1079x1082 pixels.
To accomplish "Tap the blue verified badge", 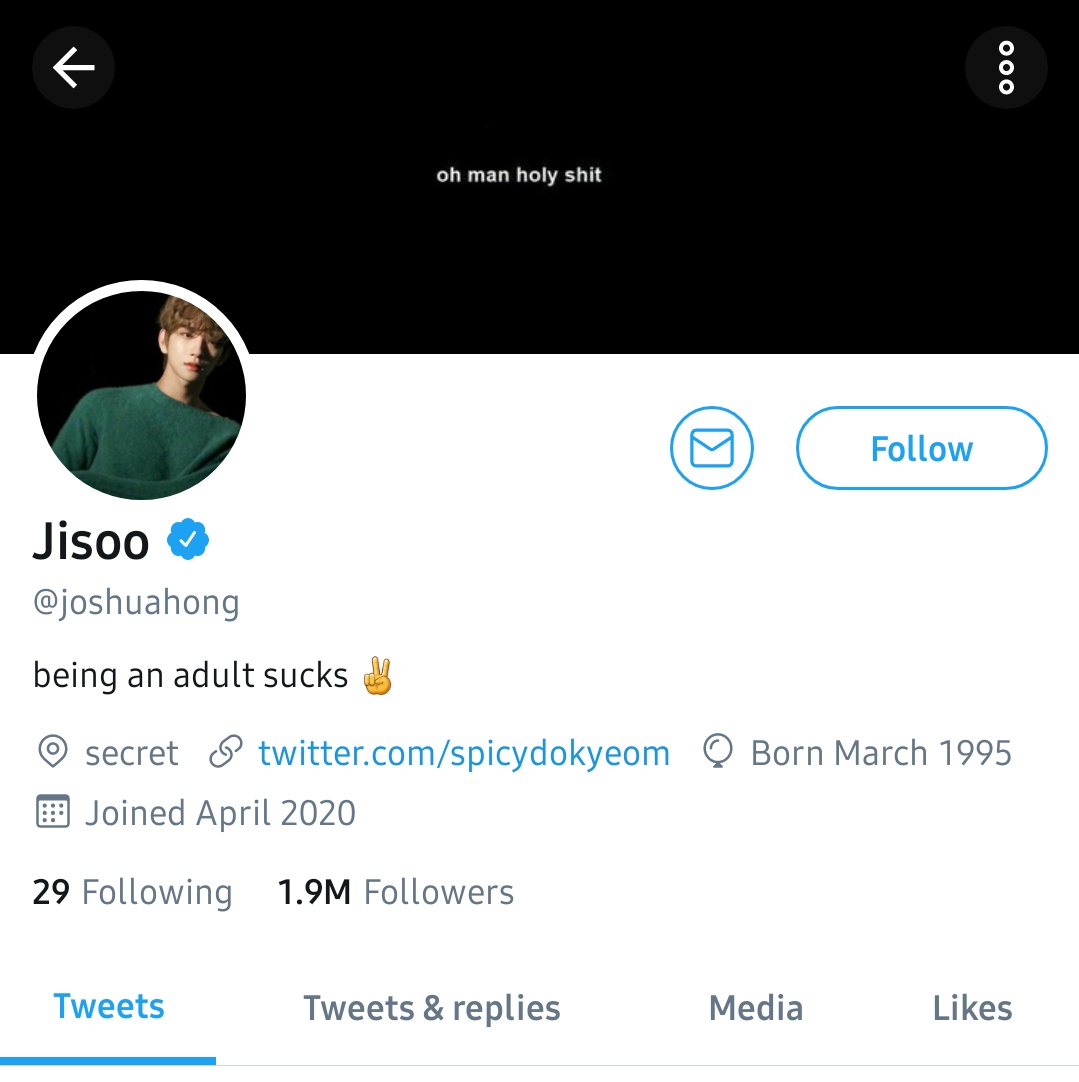I will [x=188, y=539].
